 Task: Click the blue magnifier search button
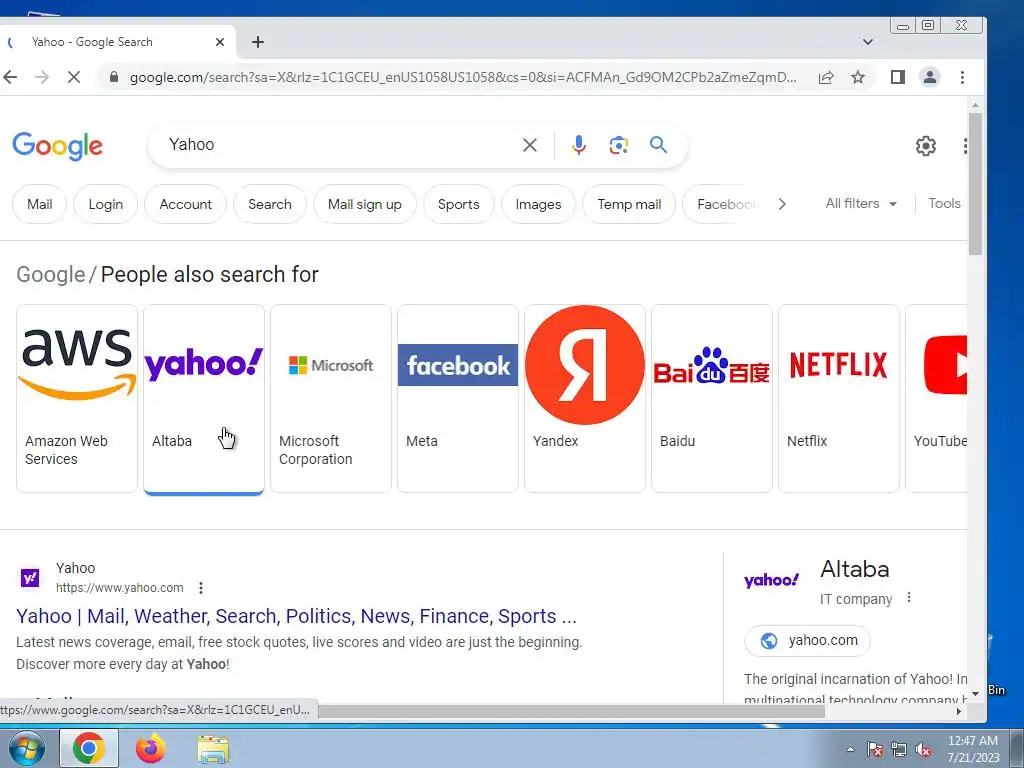coord(658,144)
